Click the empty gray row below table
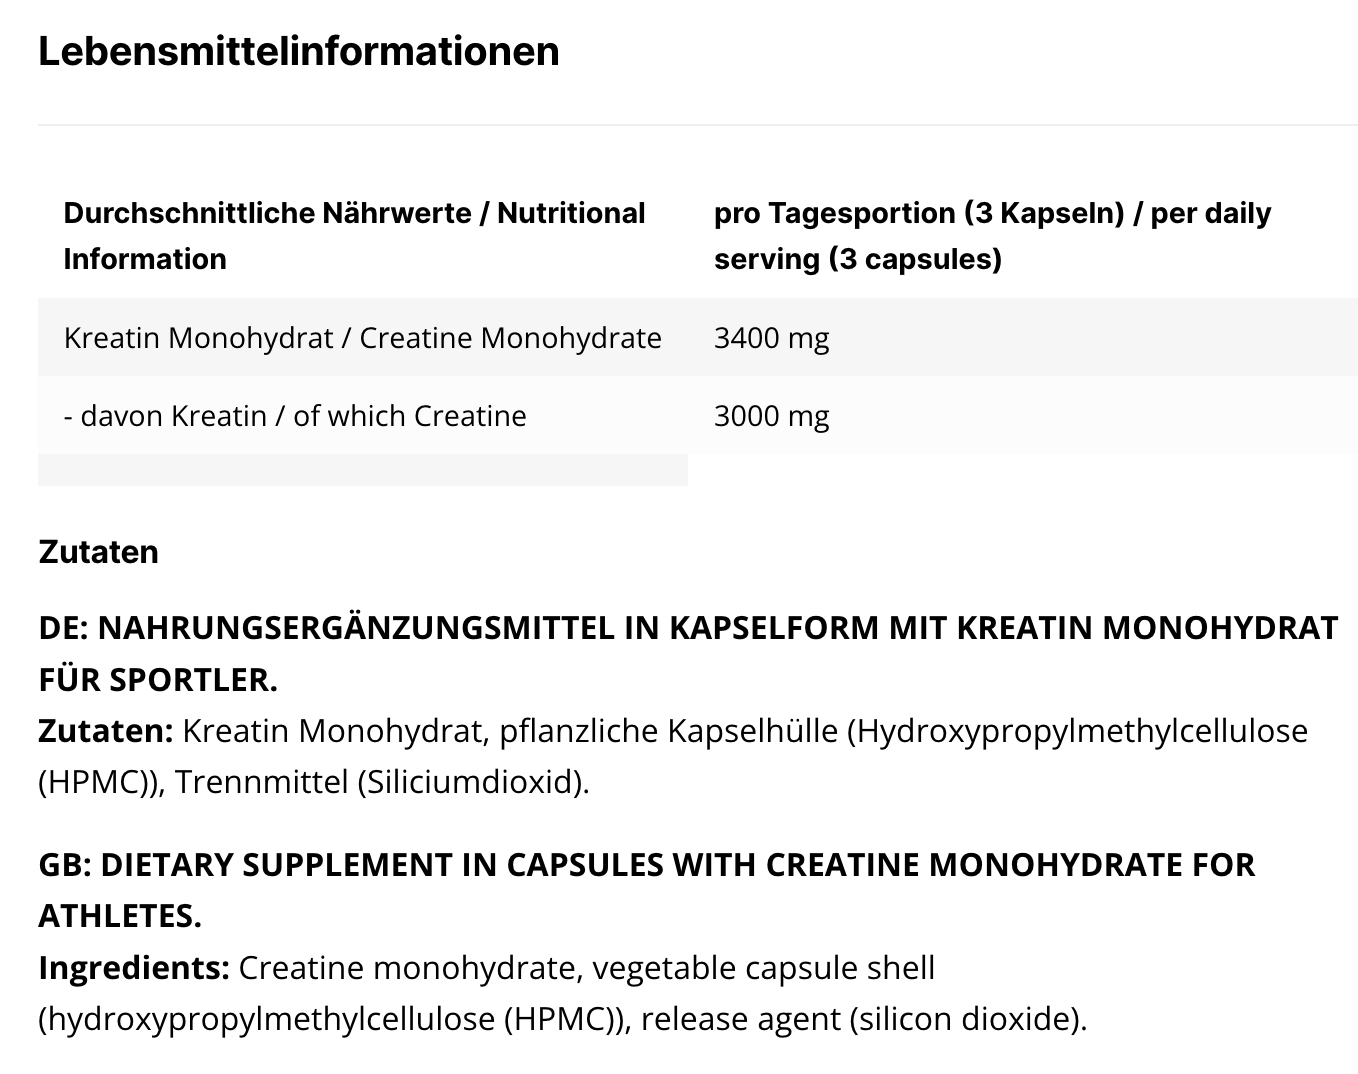Screen dimensions: 1358x1074 362,470
